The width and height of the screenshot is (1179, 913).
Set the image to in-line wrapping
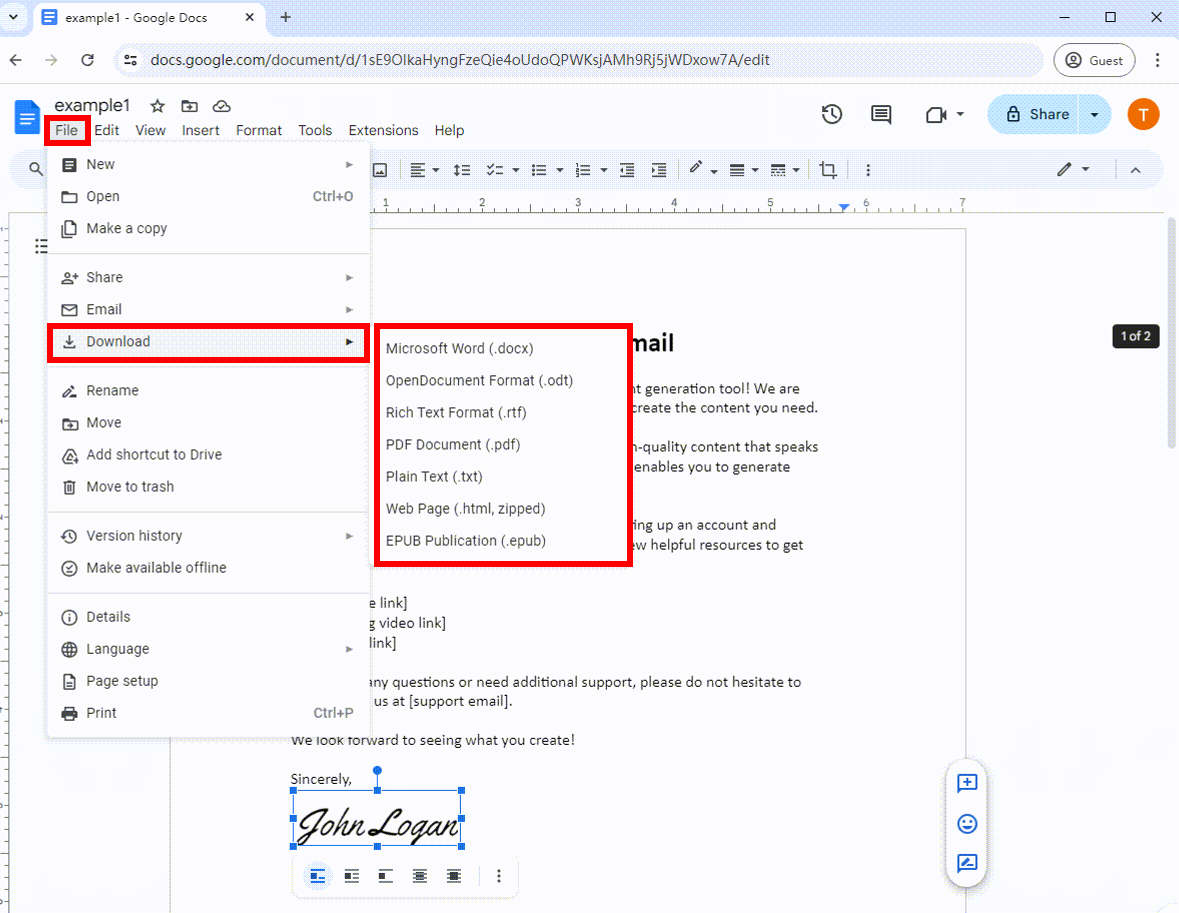coord(317,876)
